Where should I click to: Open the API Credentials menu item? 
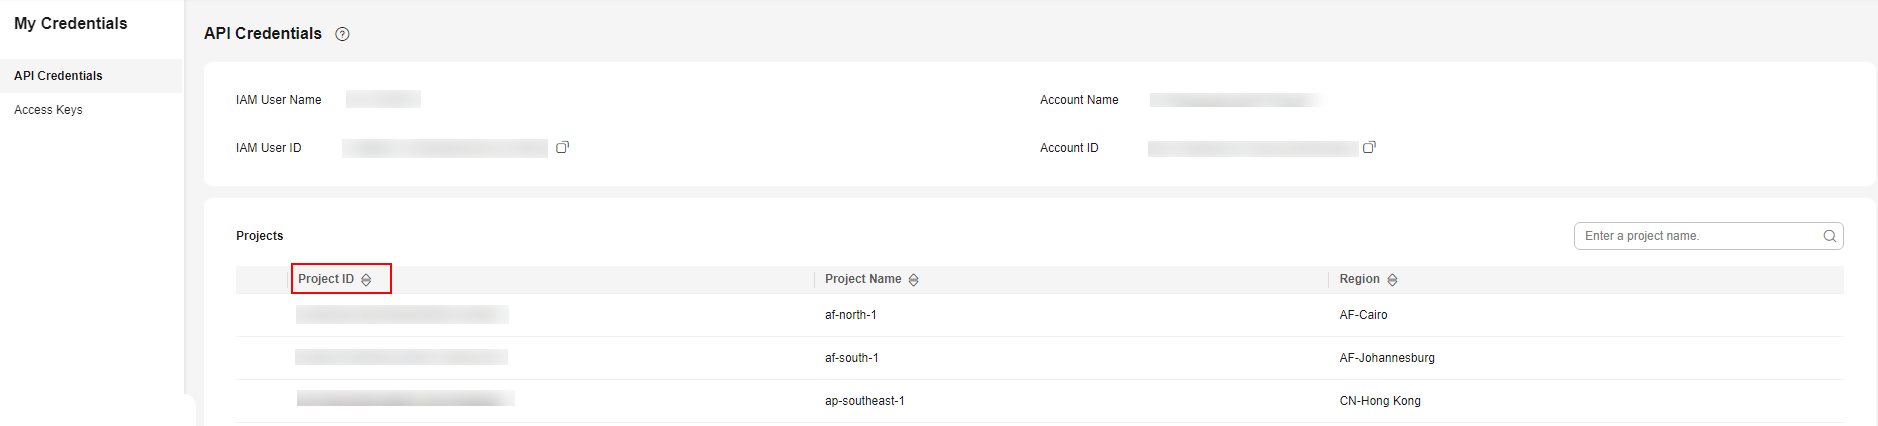pyautogui.click(x=58, y=76)
